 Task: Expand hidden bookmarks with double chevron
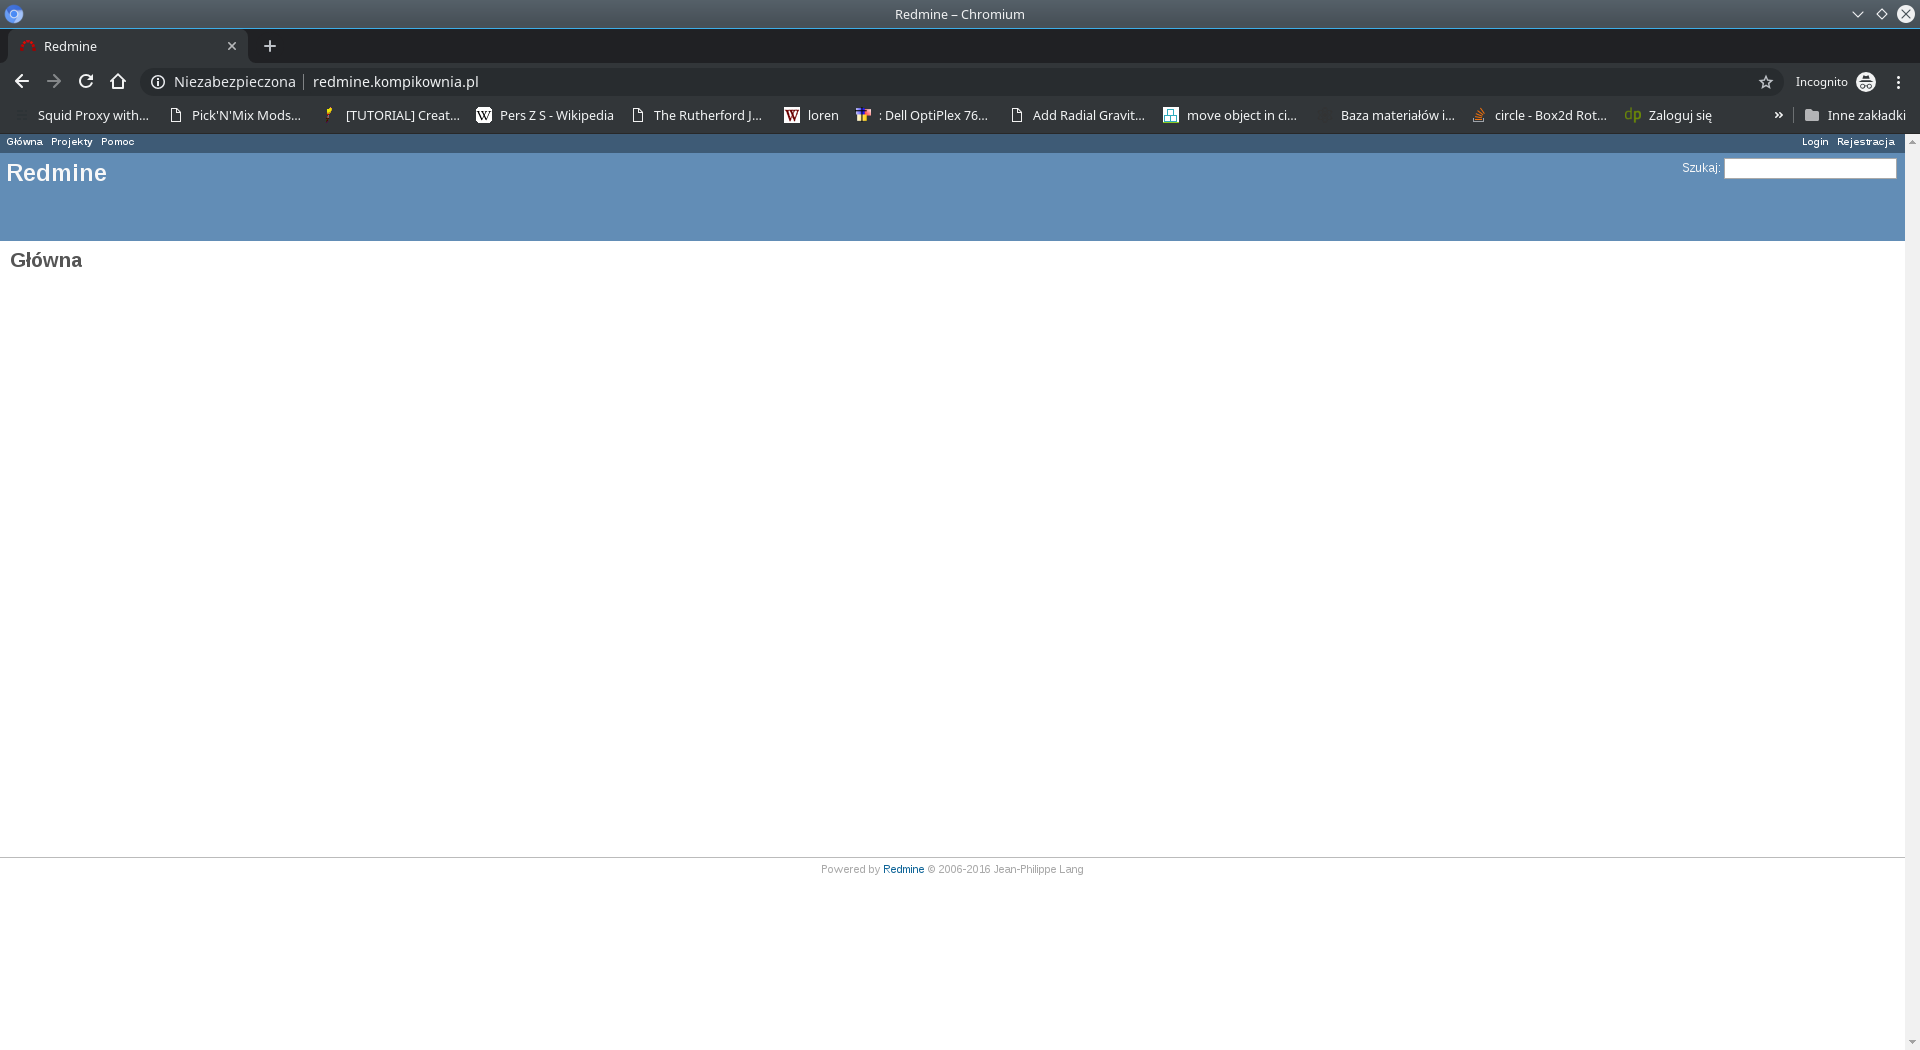(1779, 115)
